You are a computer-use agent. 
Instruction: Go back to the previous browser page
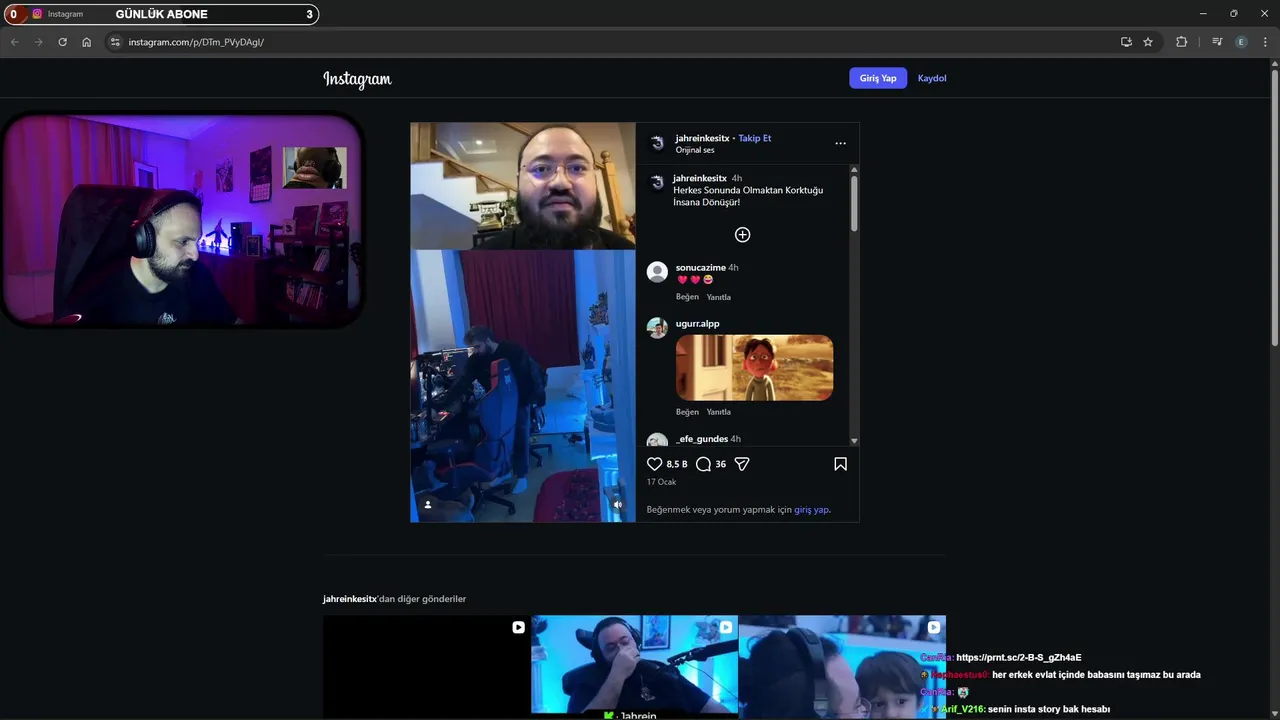[15, 42]
